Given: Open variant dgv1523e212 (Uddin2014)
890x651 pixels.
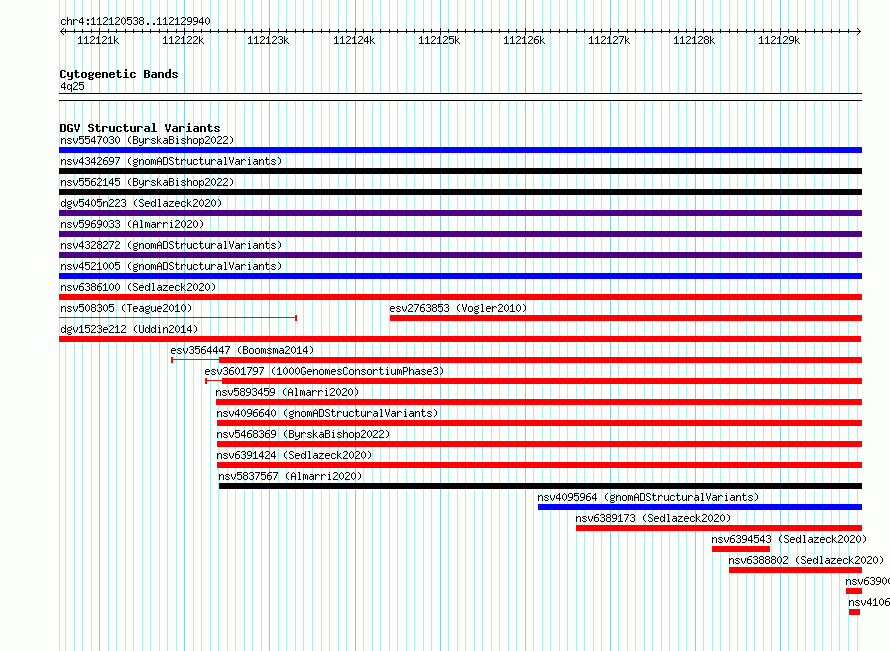Looking at the screenshot, I should [x=129, y=329].
